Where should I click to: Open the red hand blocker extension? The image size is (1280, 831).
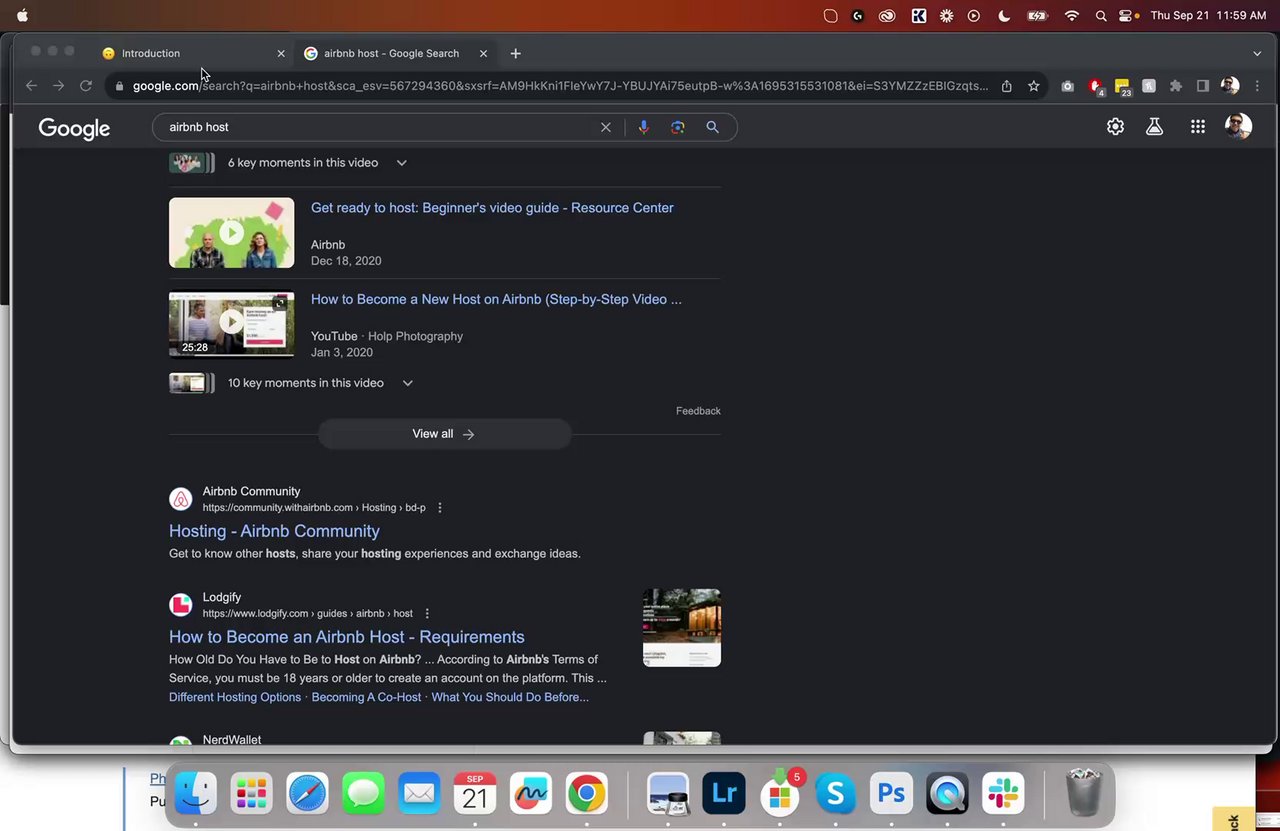tap(1095, 86)
